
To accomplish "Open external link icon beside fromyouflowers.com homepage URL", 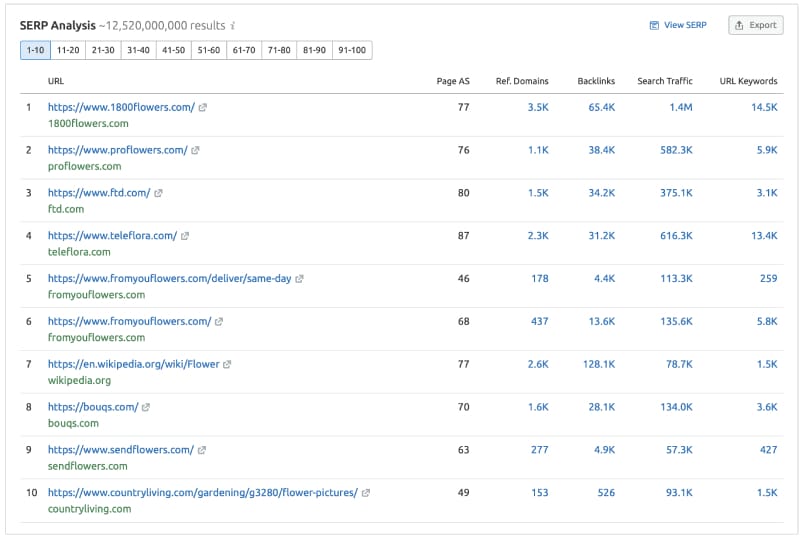I will pos(219,322).
